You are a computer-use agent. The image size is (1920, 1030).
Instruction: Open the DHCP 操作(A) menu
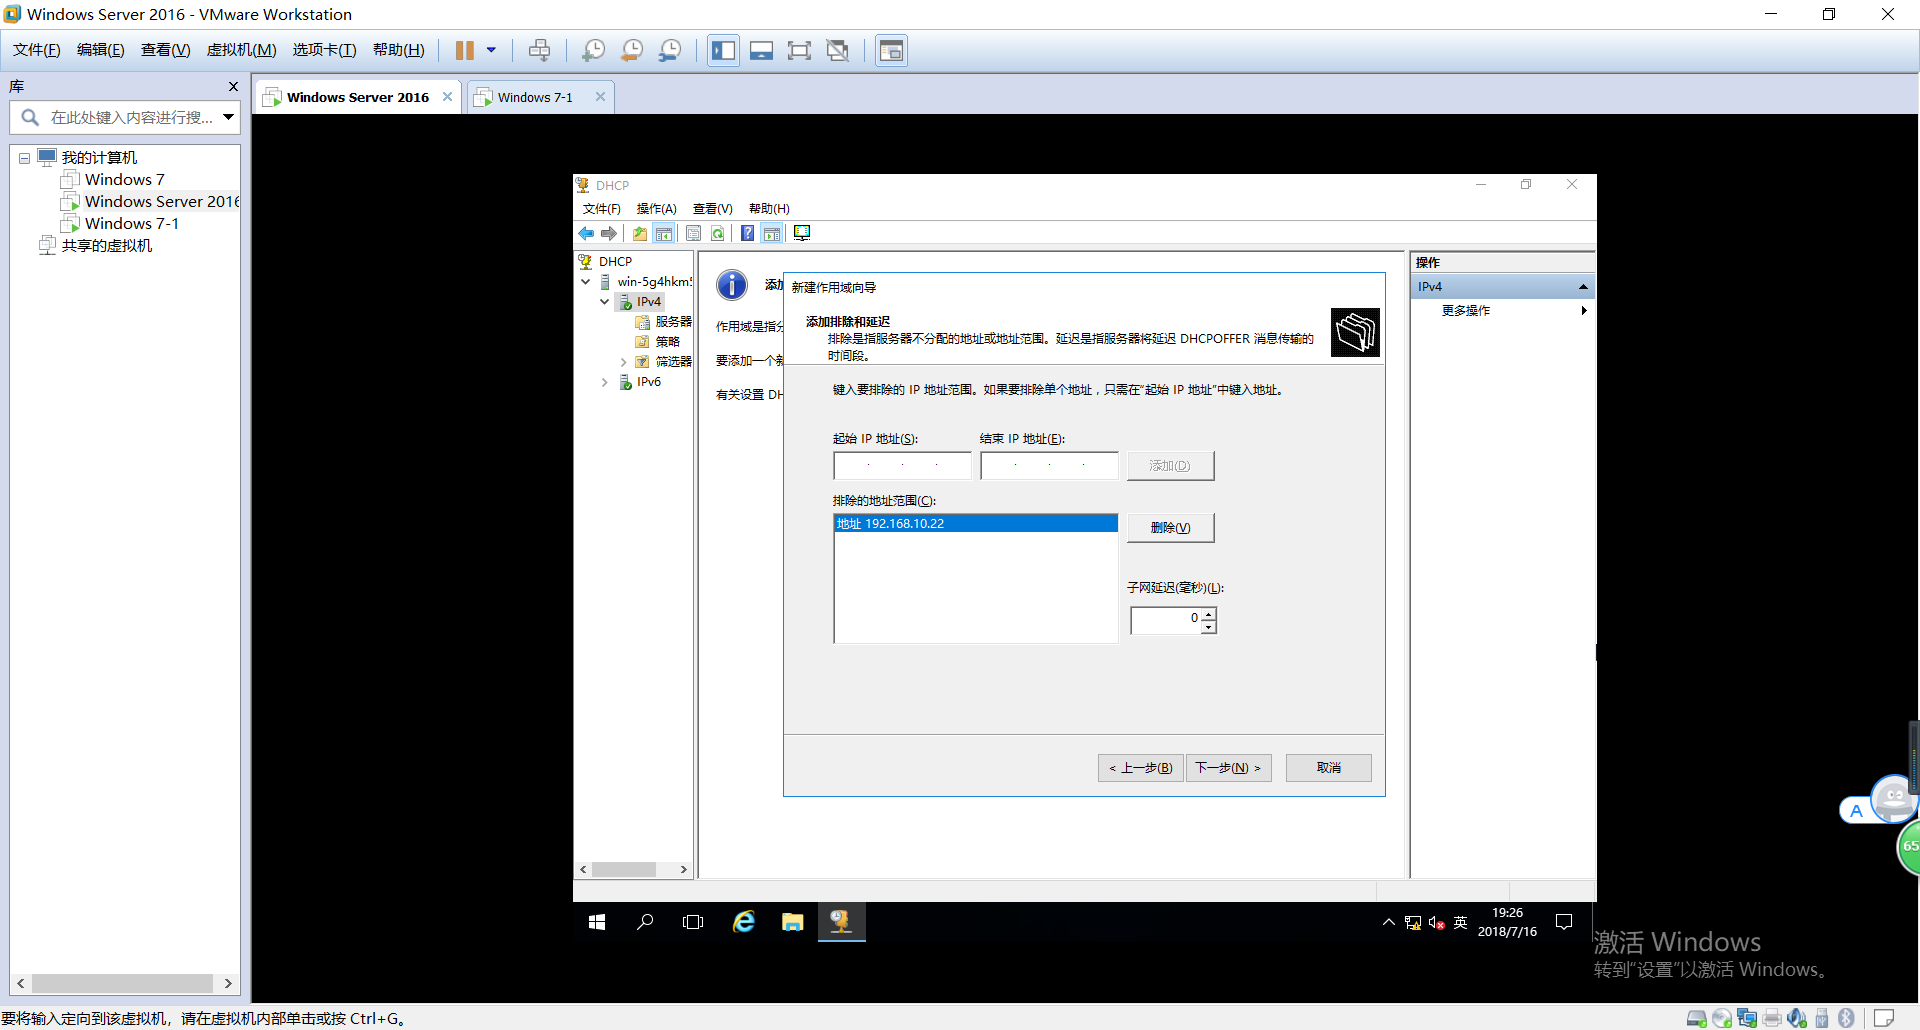pos(656,209)
